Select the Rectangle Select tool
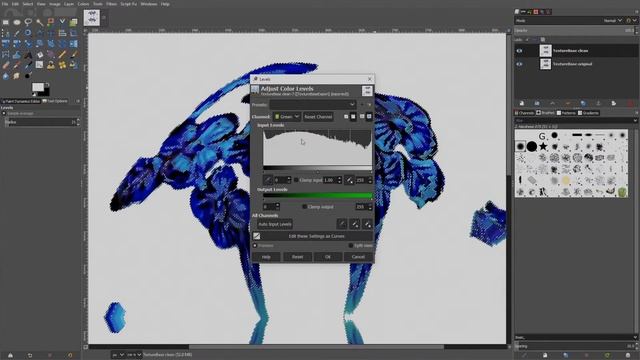 (6, 22)
